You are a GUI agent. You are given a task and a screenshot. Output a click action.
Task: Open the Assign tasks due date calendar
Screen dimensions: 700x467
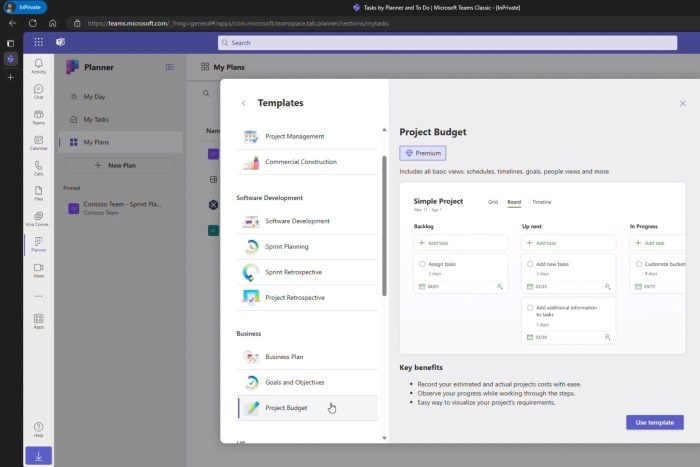(422, 286)
